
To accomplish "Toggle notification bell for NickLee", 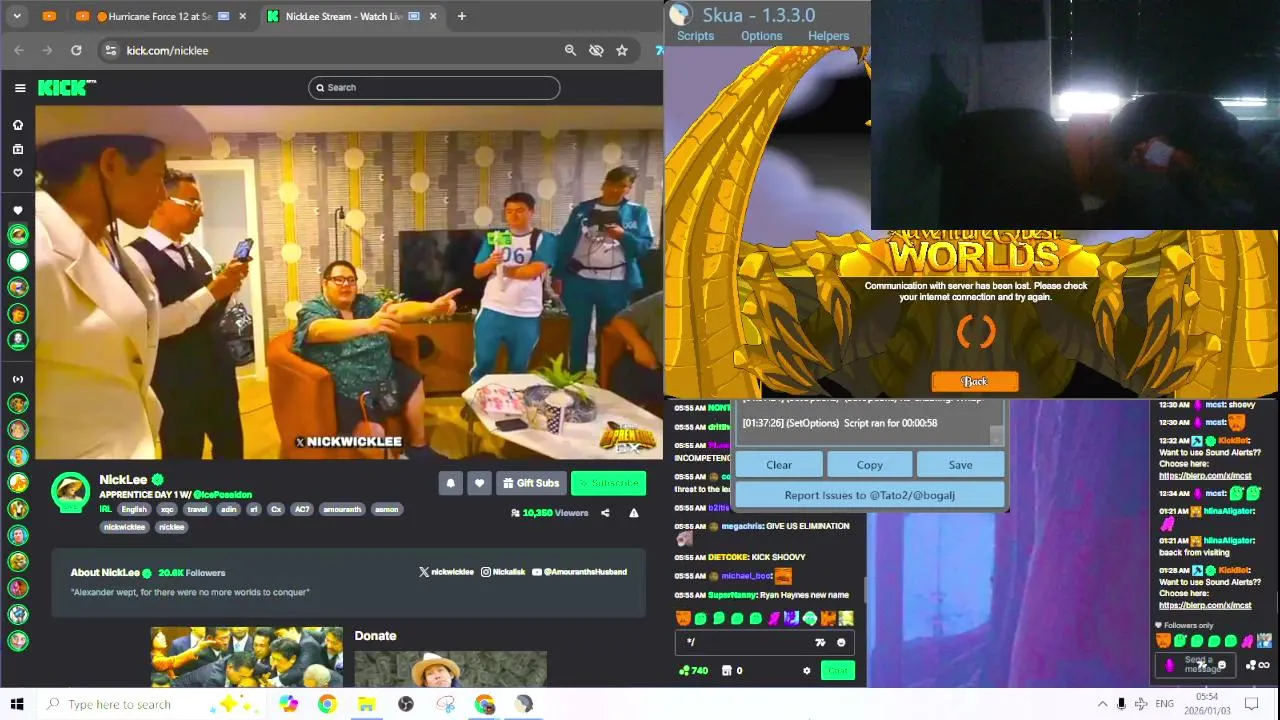I will 450,484.
